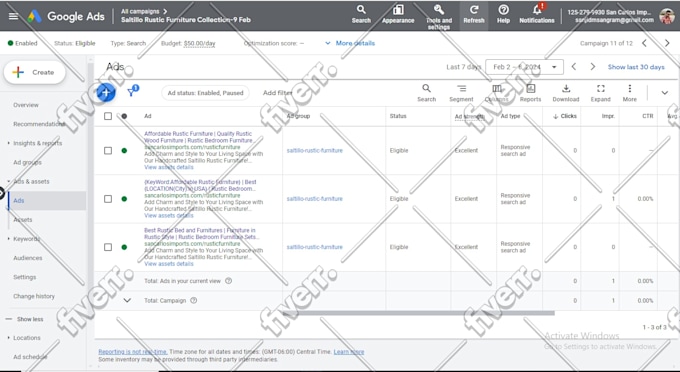Open the Segment tool
This screenshot has width=680, height=372.
point(461,93)
